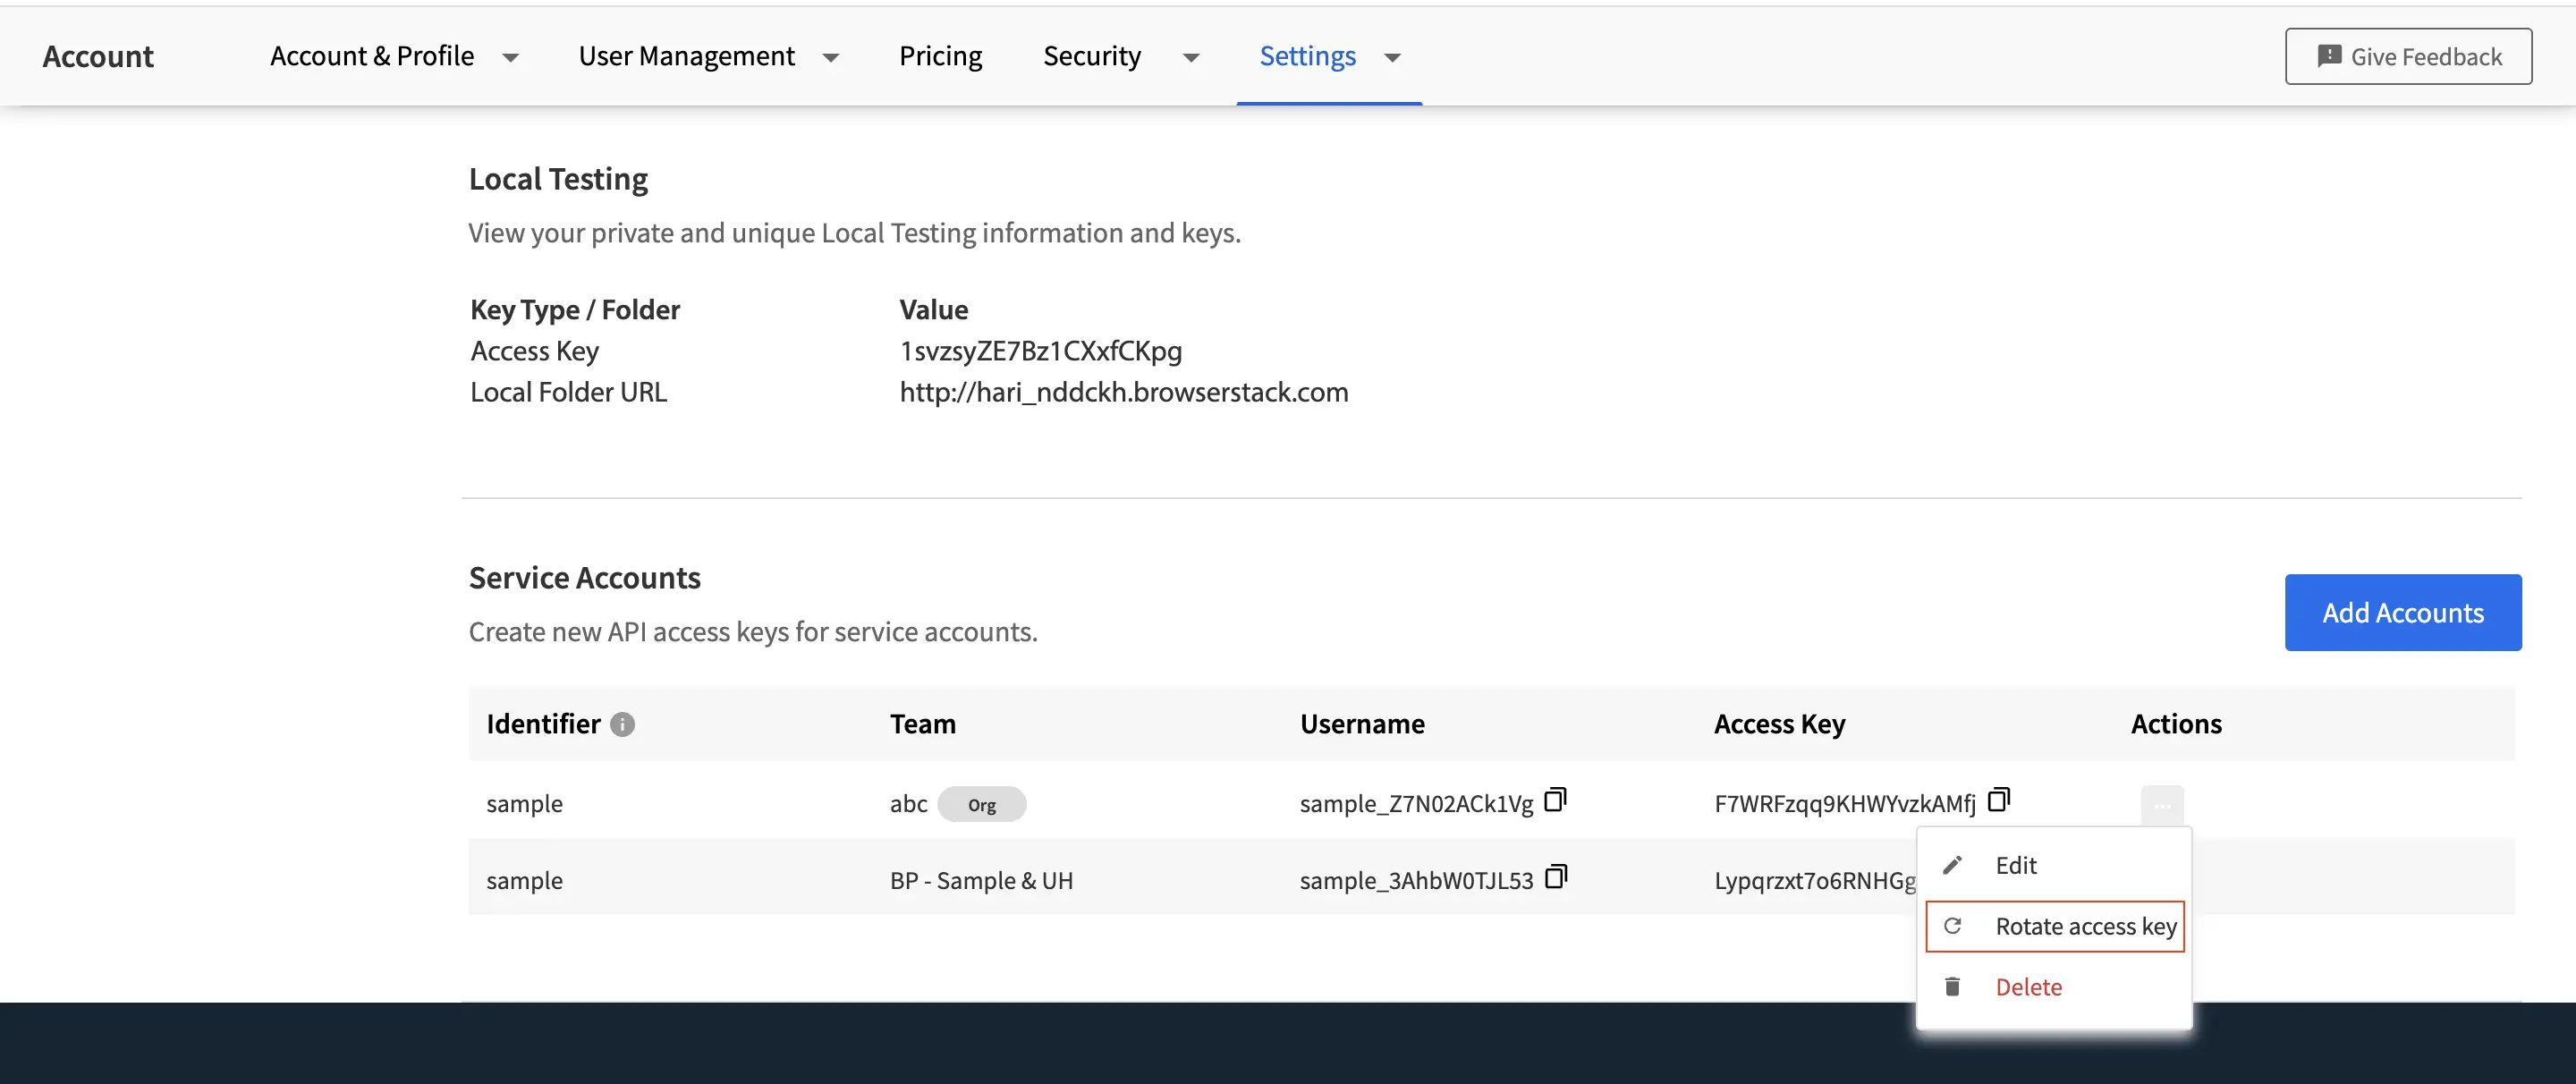Viewport: 2576px width, 1084px height.
Task: Copy the access key F7WRFzqq9KHWYvzkAMfj
Action: [1998, 800]
